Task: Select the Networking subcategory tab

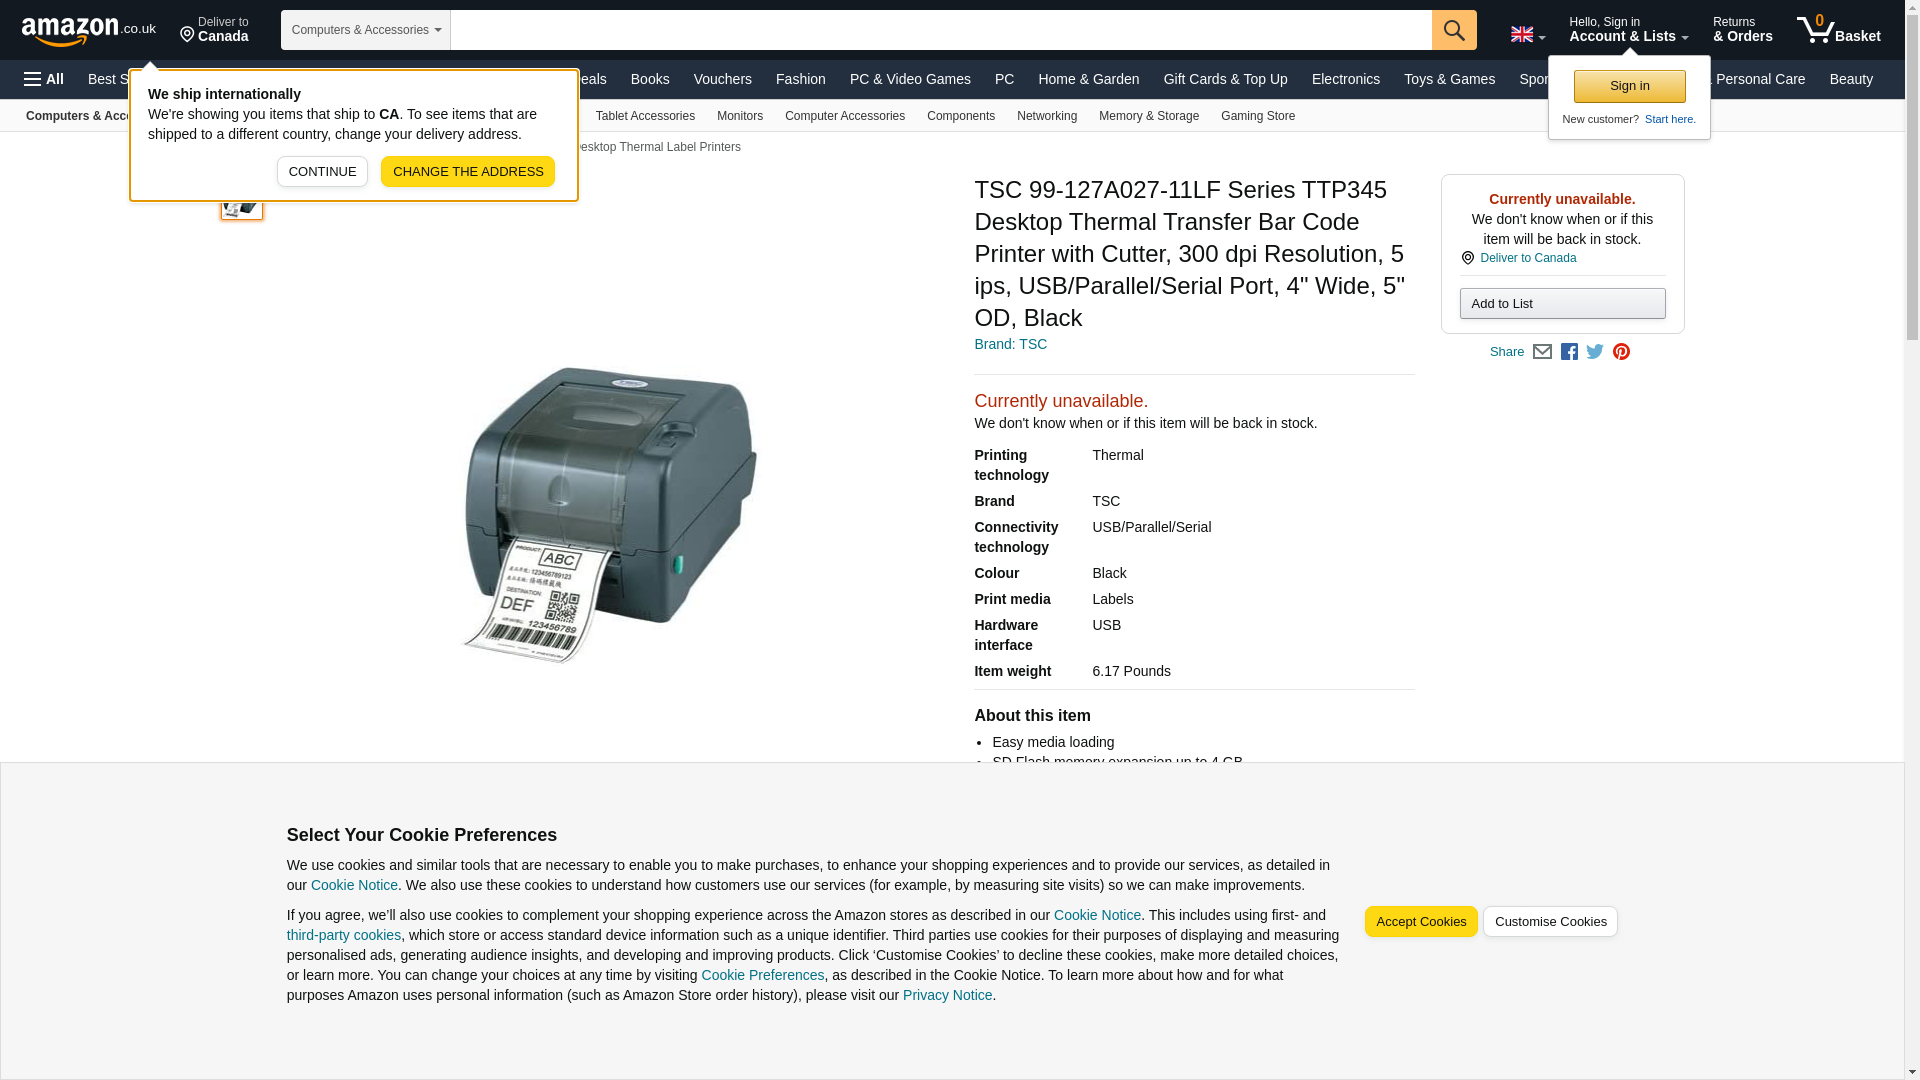Action: pos(1046,116)
